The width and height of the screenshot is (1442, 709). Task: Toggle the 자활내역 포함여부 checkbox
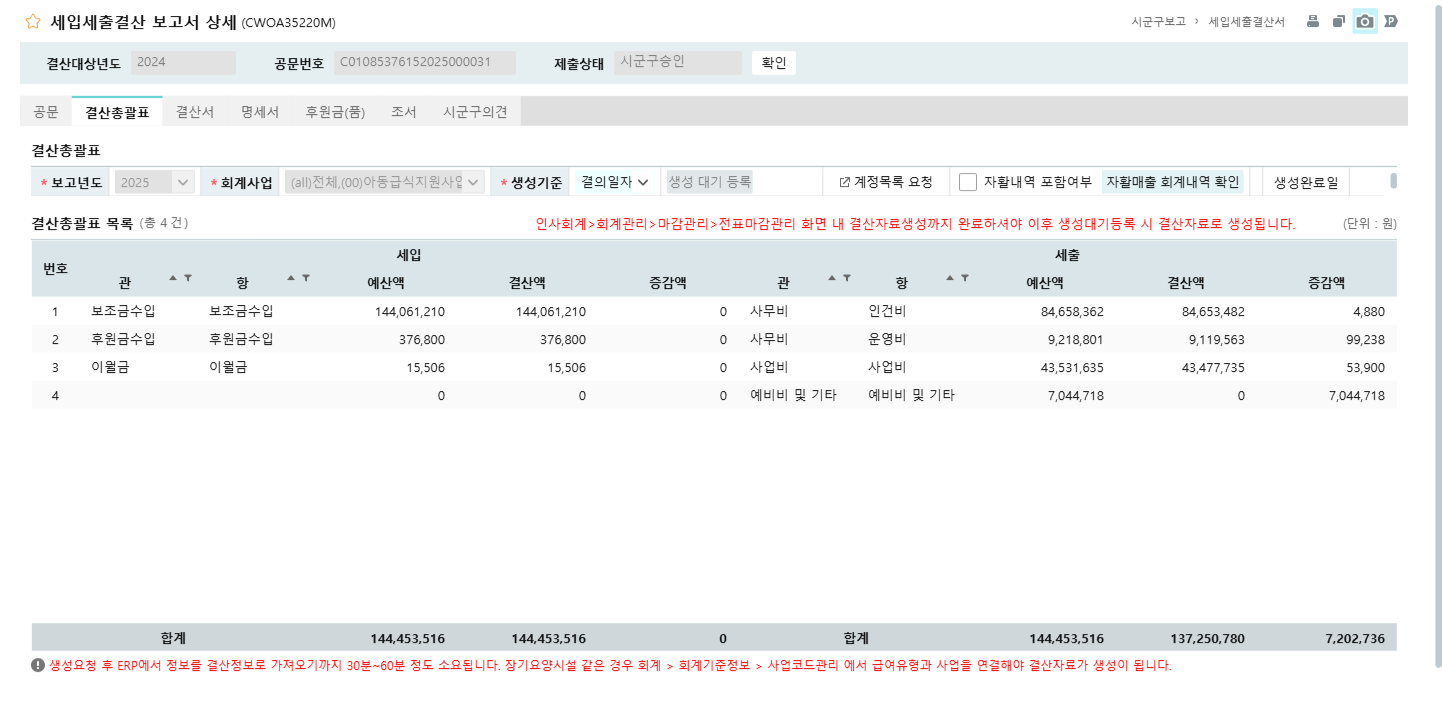click(968, 182)
